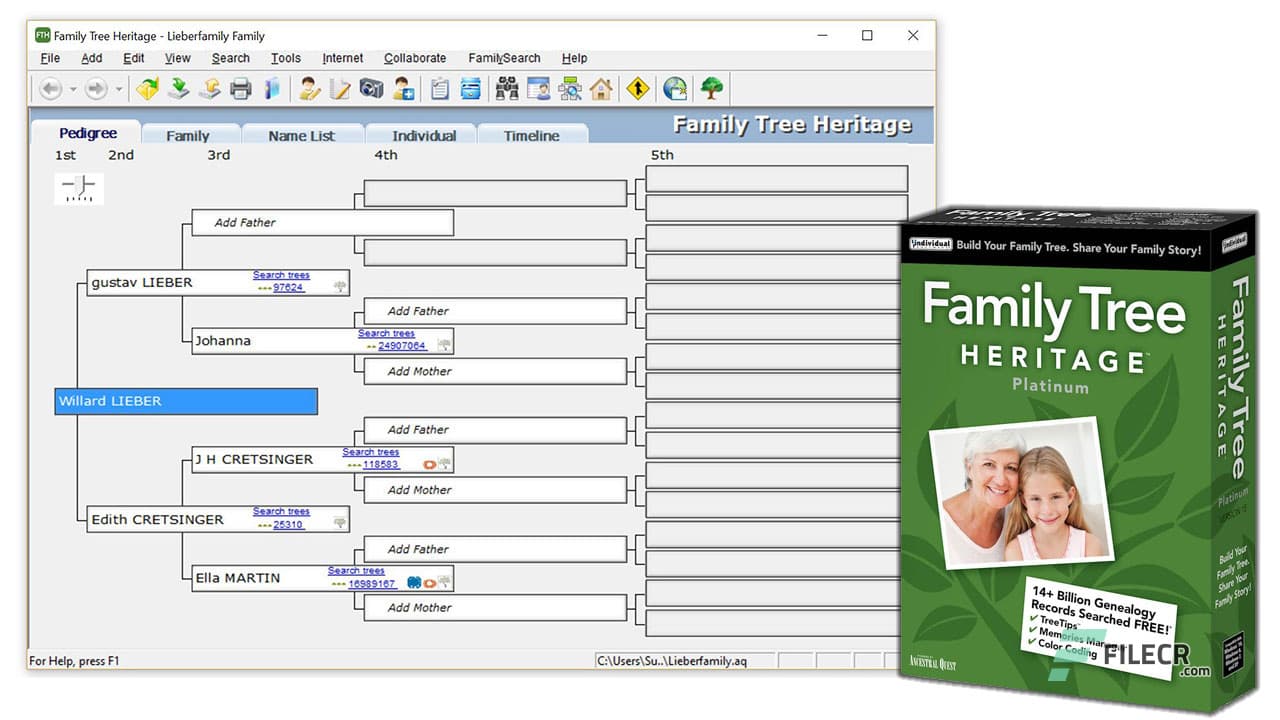Open the back navigation dropdown arrow
The width and height of the screenshot is (1280, 720).
(x=71, y=89)
